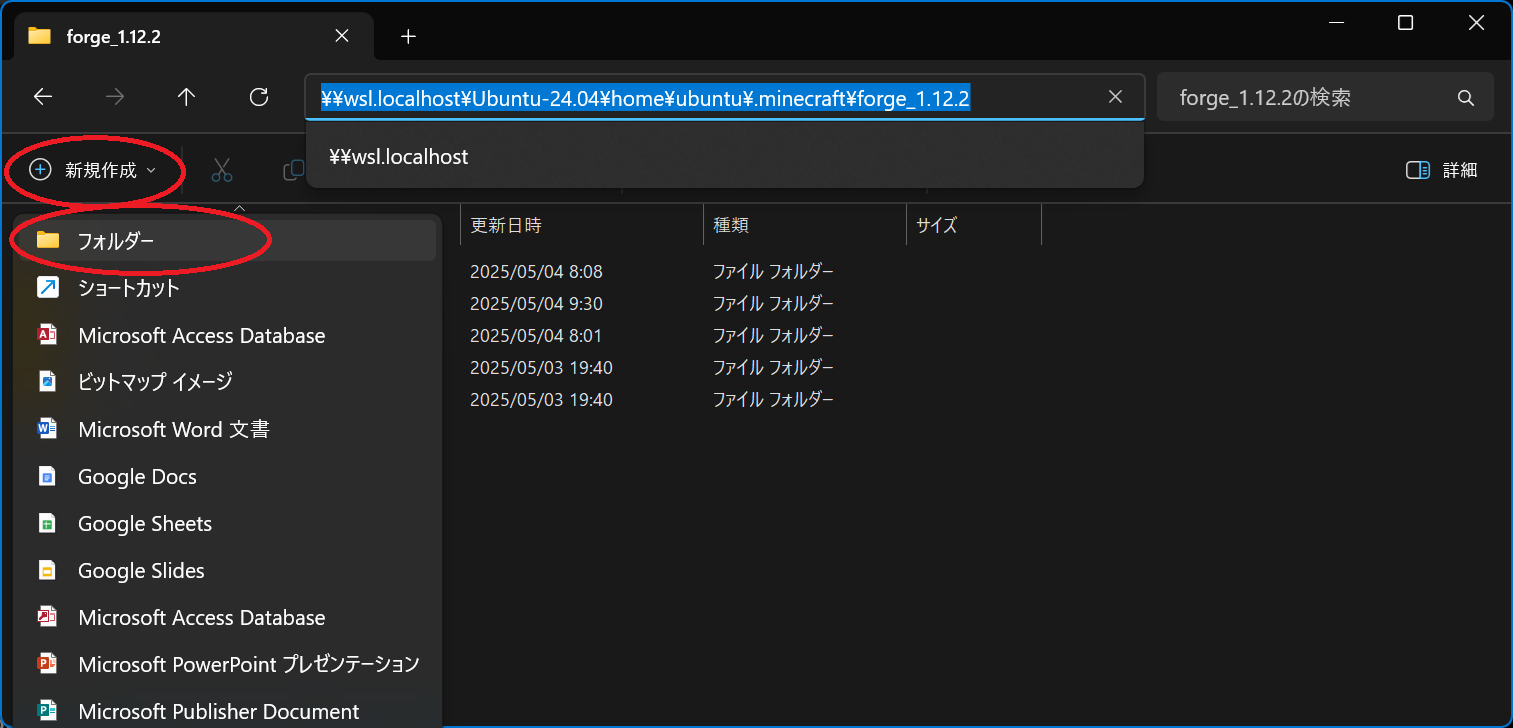
Task: Sort by the 更新日時 column header
Action: coord(582,226)
